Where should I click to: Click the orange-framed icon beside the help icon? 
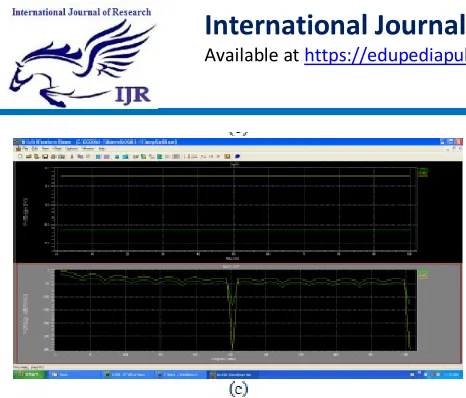pos(227,156)
